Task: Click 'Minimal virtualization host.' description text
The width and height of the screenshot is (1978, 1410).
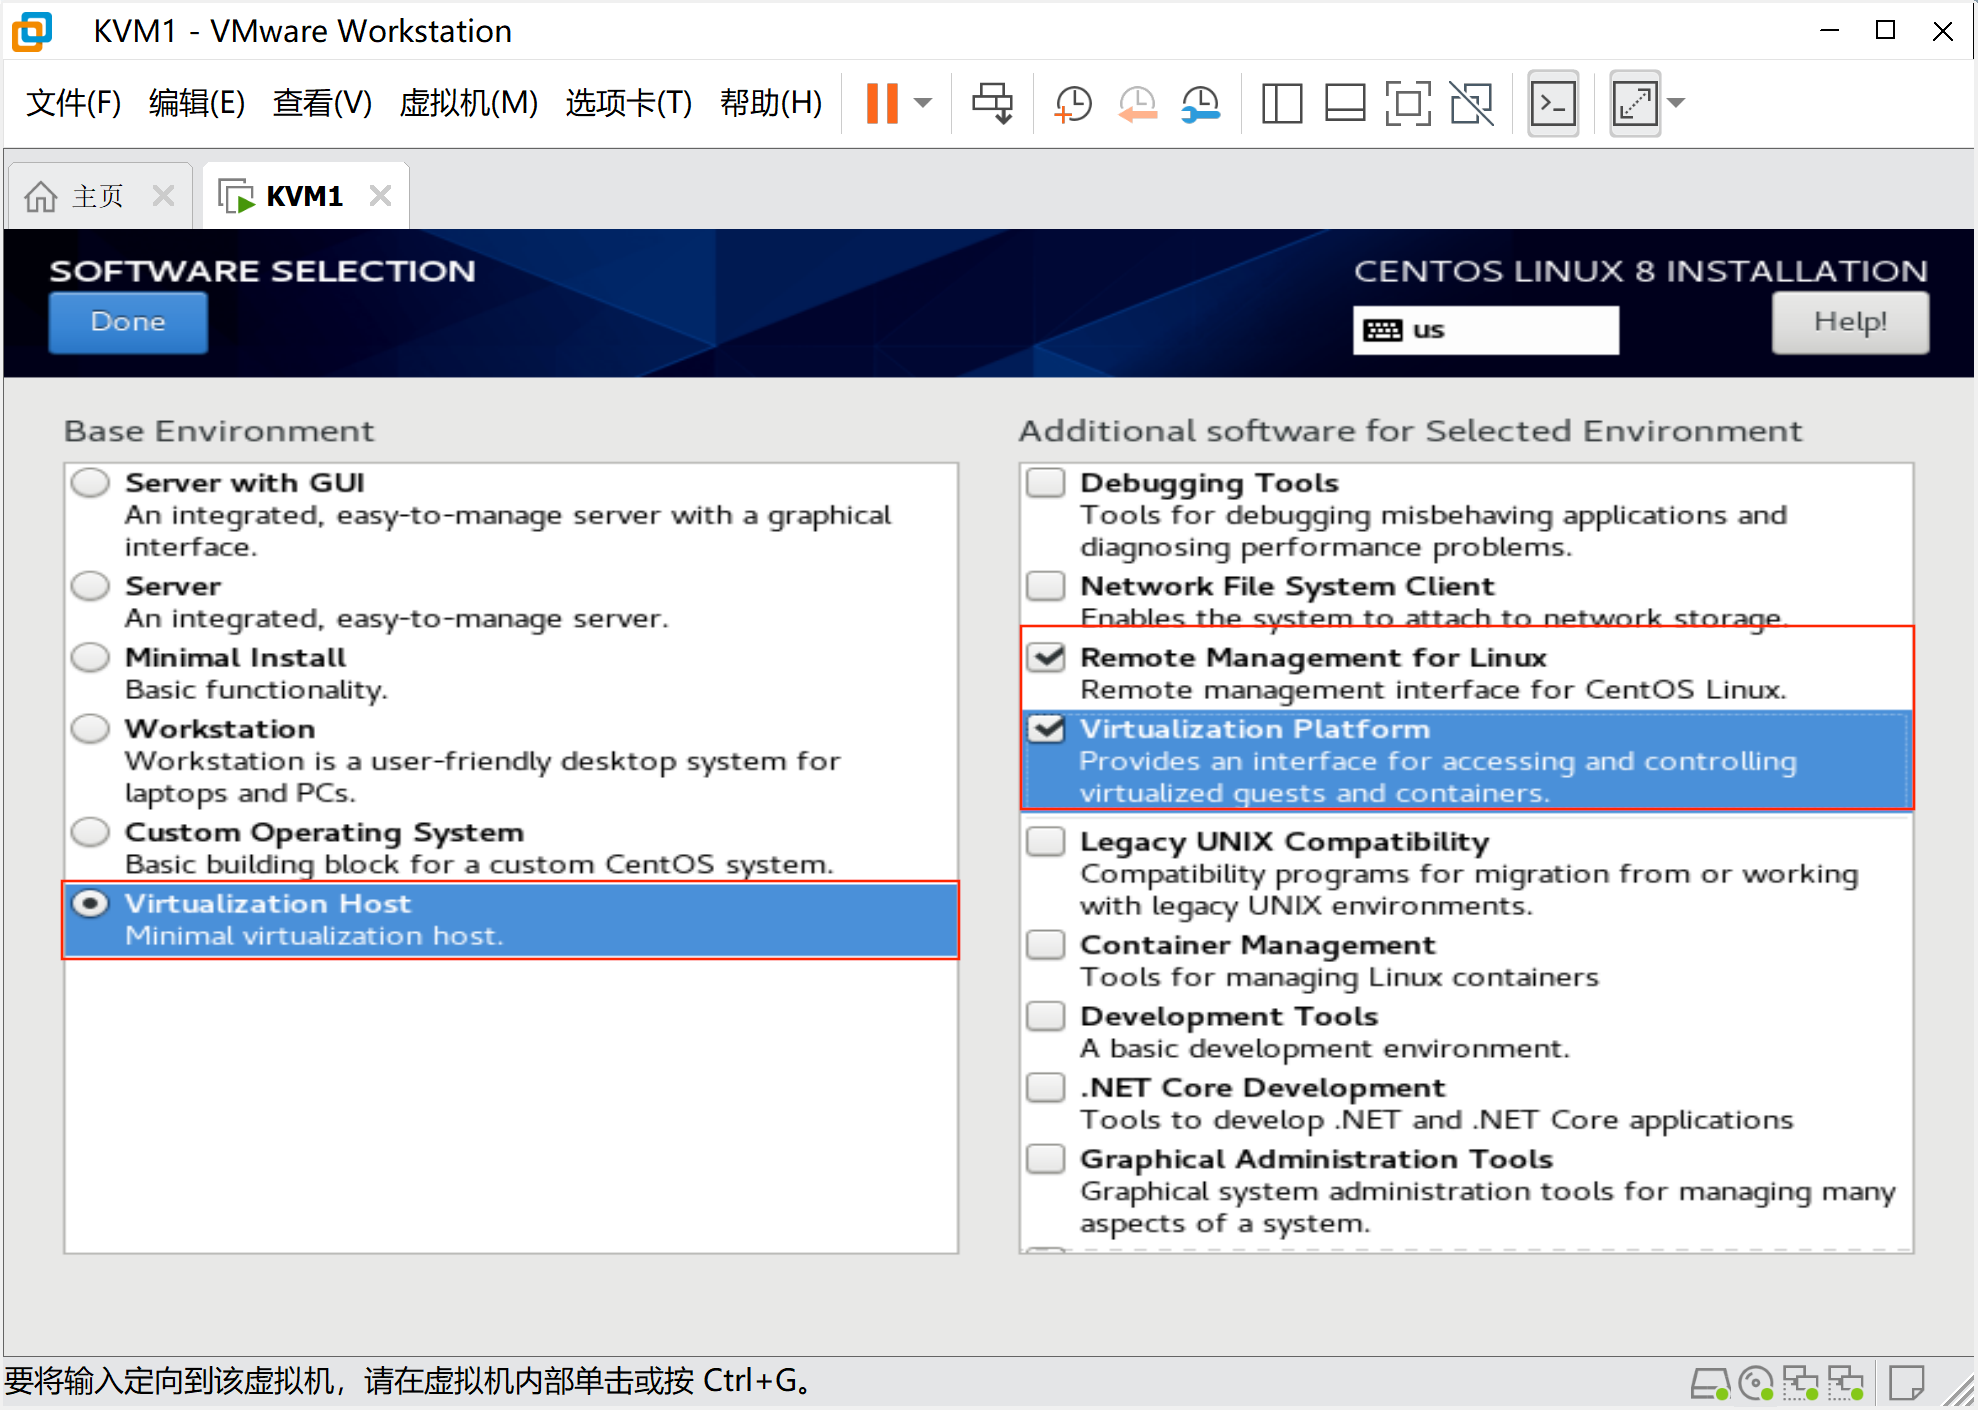Action: pos(314,936)
